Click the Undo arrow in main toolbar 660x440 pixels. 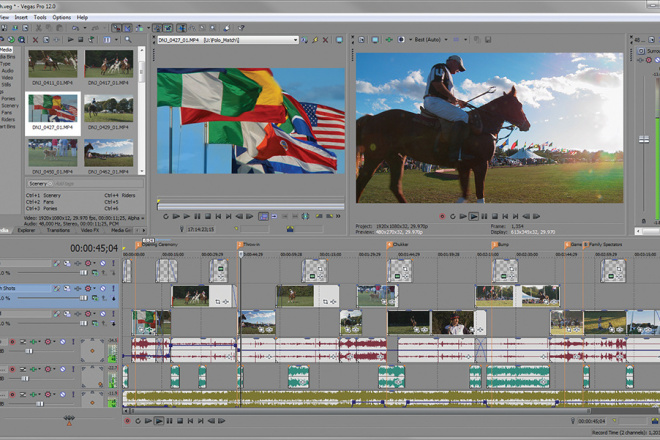point(75,28)
